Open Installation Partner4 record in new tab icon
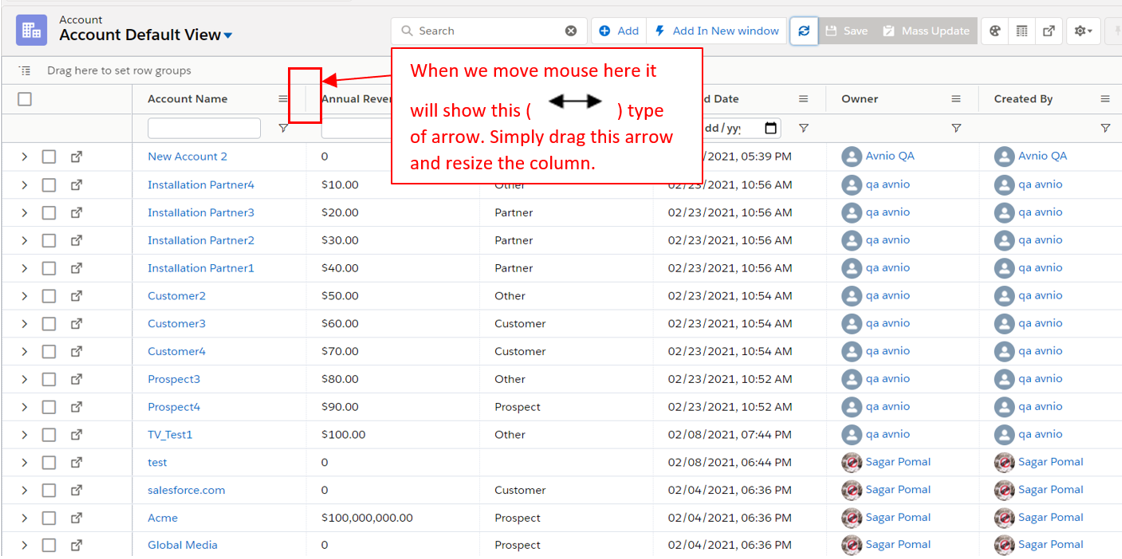Image resolution: width=1122 pixels, height=559 pixels. click(x=77, y=185)
